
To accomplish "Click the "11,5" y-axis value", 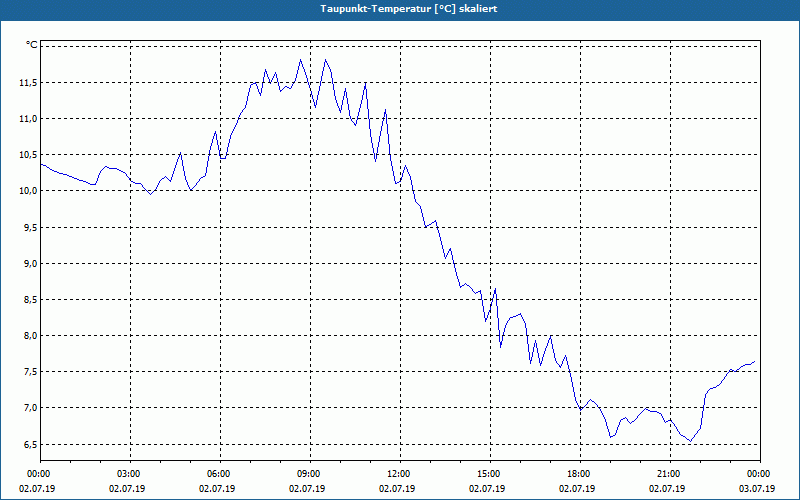I will pos(28,83).
